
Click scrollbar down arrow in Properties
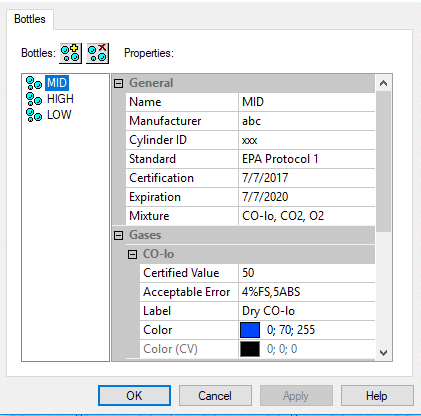pos(383,352)
